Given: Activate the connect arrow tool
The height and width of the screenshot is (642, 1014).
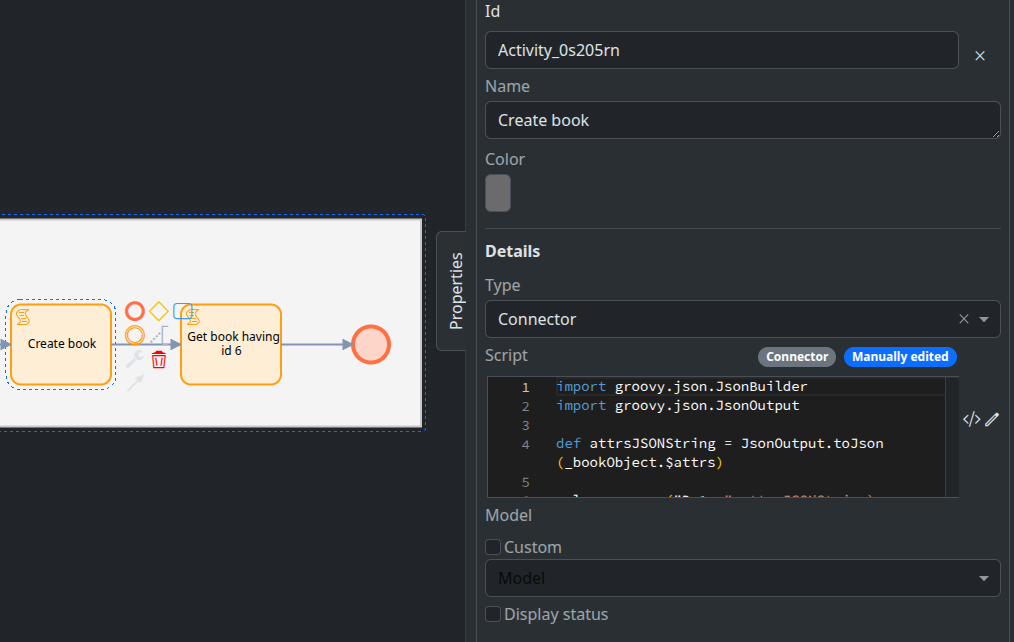Looking at the screenshot, I should (135, 383).
